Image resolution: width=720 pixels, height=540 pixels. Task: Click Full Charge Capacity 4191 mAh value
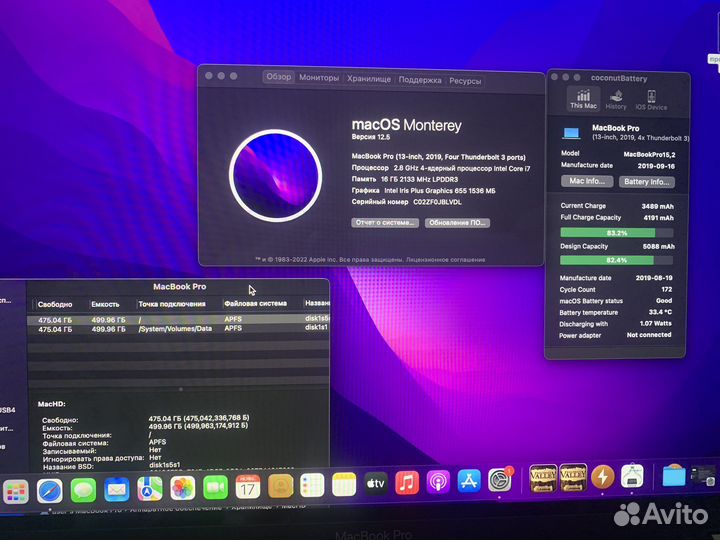[x=658, y=218]
